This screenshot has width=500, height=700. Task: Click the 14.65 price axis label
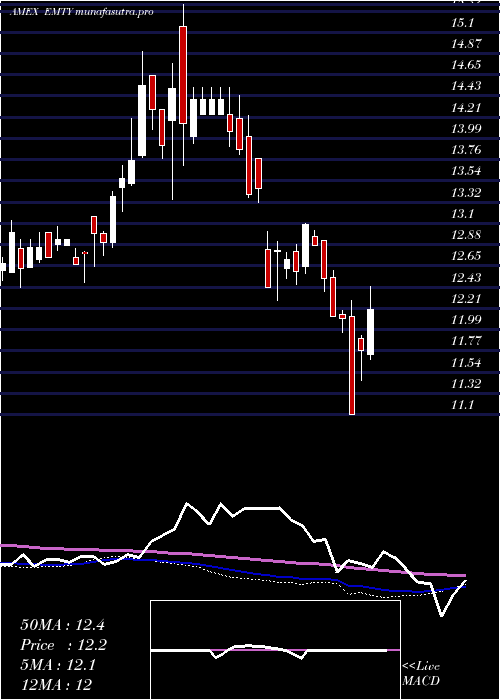[467, 65]
